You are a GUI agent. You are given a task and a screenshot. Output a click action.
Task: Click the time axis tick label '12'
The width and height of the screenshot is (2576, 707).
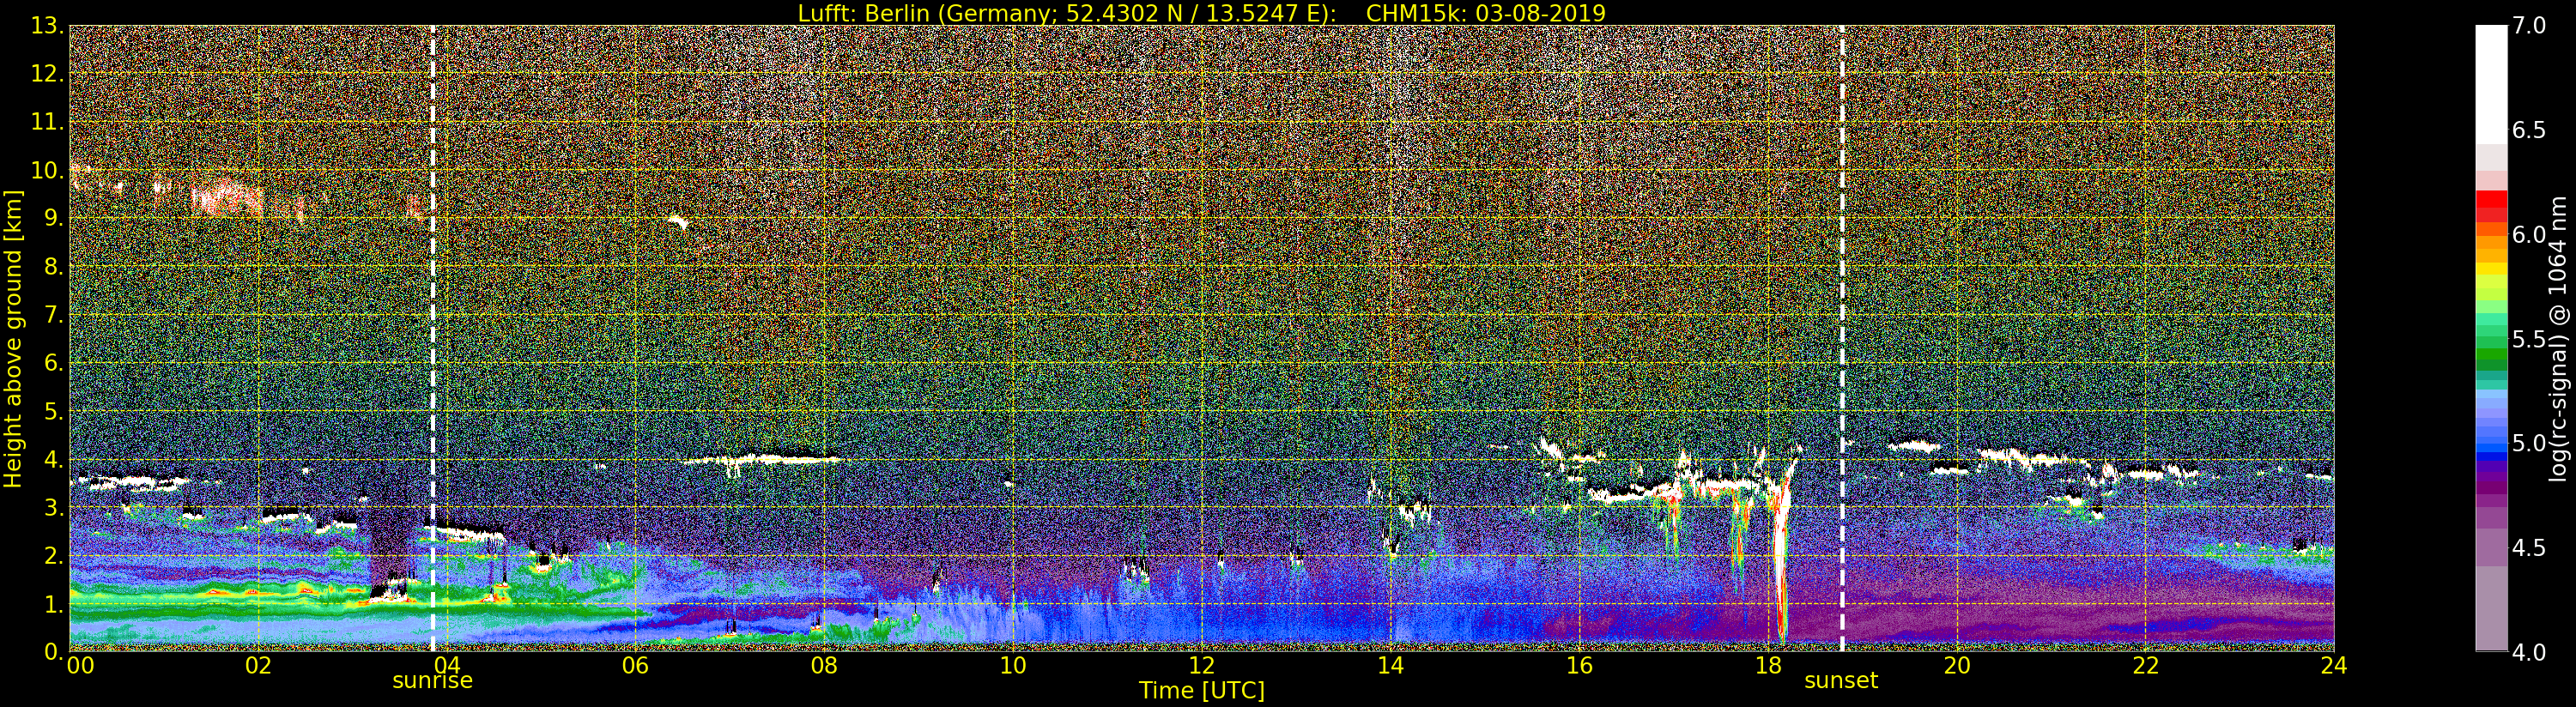pyautogui.click(x=1201, y=665)
